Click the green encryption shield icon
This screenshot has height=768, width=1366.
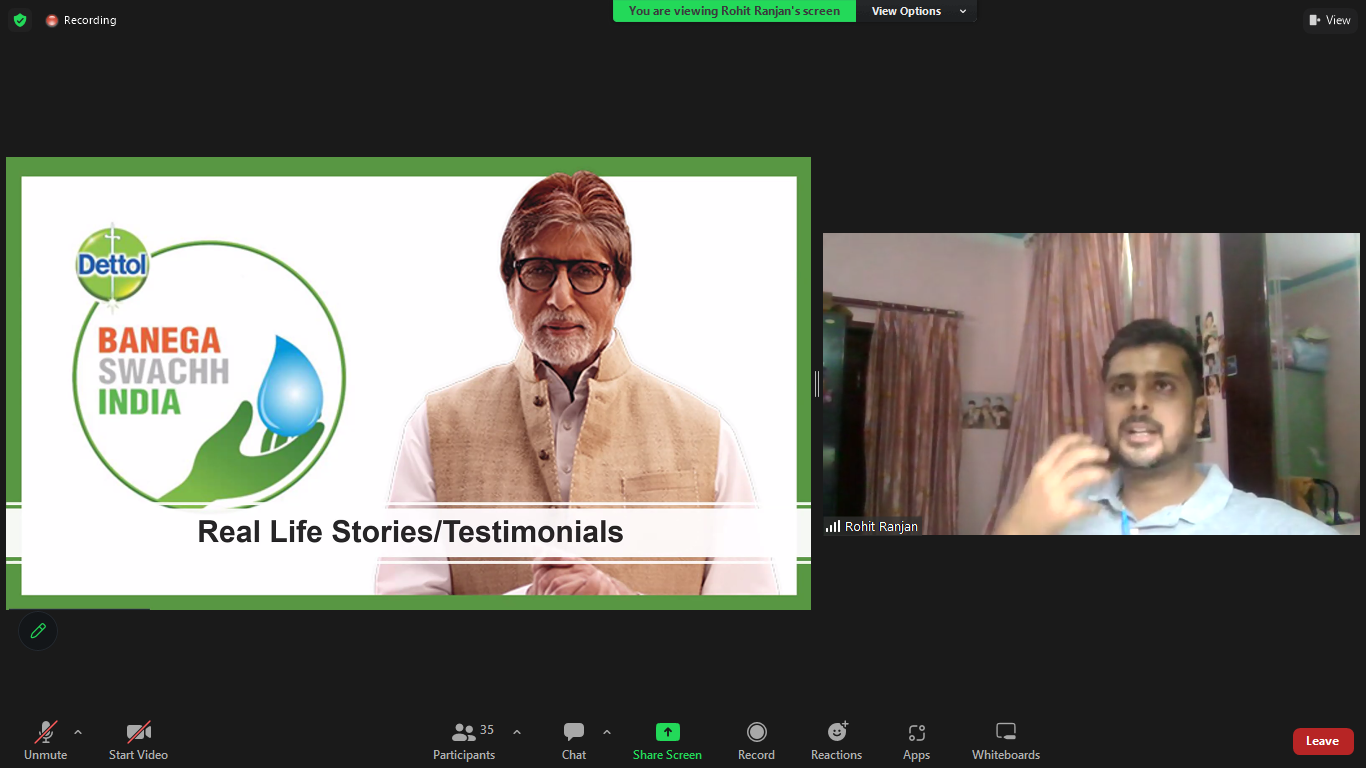pos(20,20)
